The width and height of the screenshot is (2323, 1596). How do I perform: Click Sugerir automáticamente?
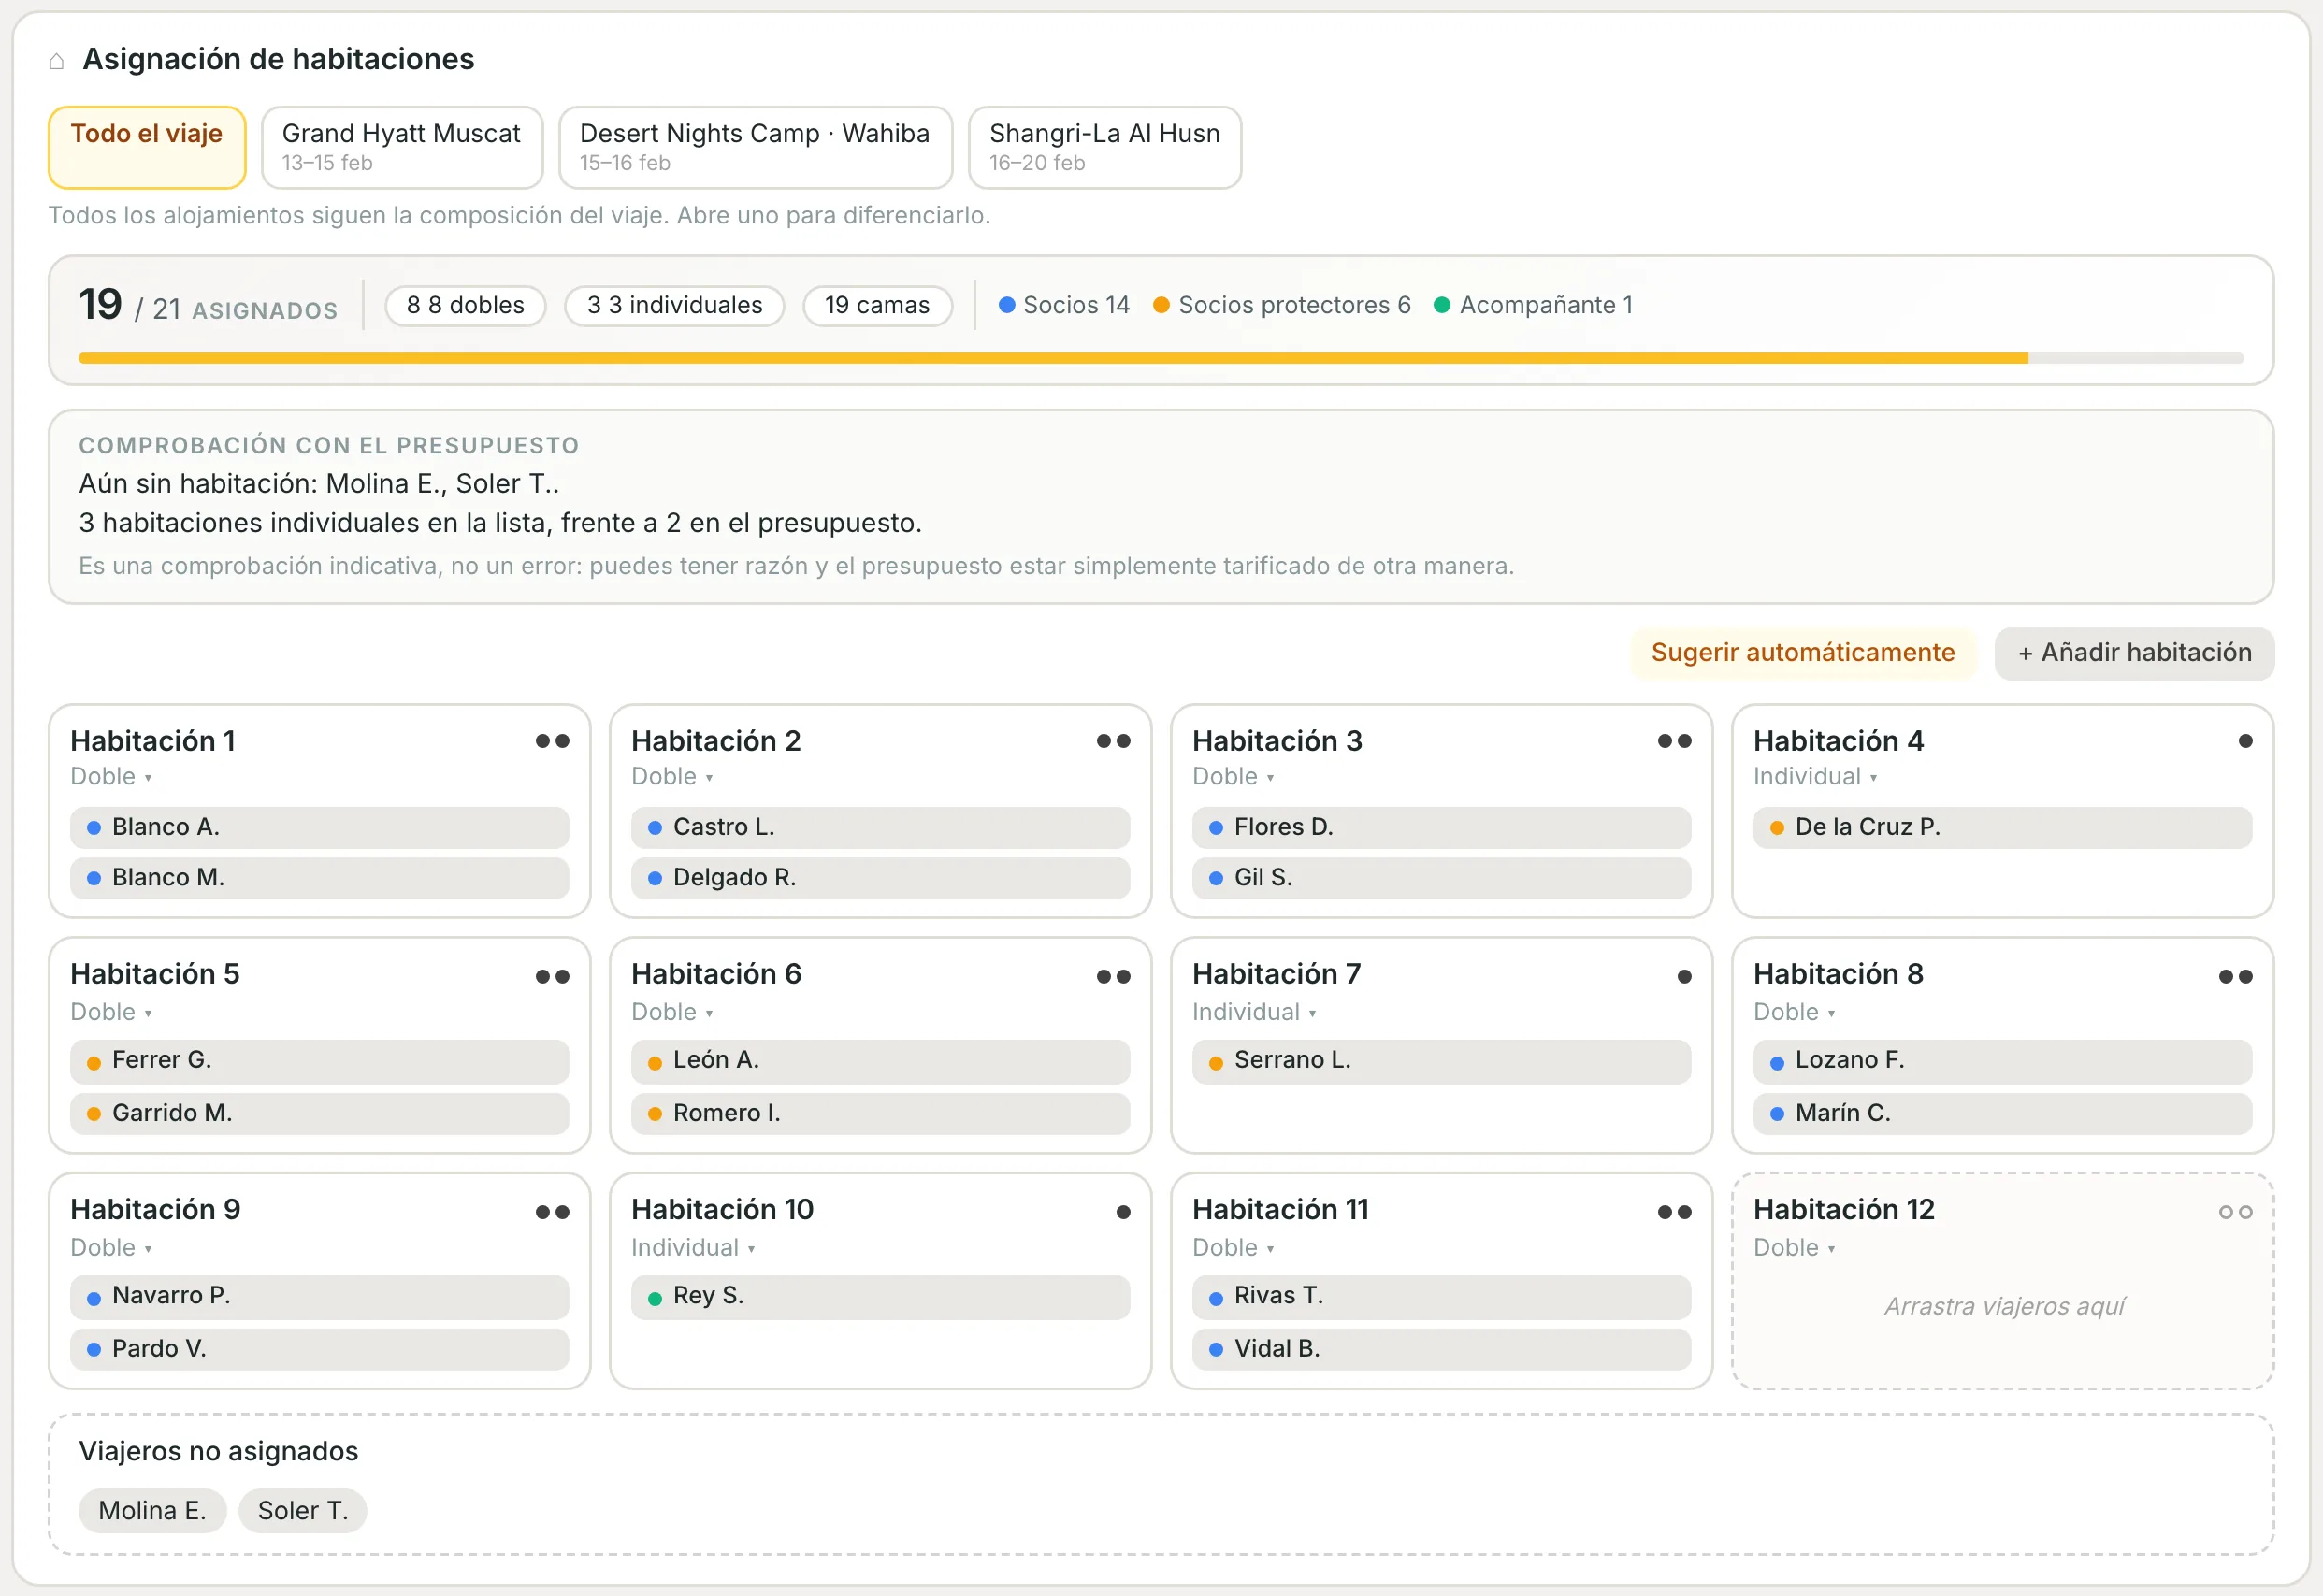[1802, 653]
